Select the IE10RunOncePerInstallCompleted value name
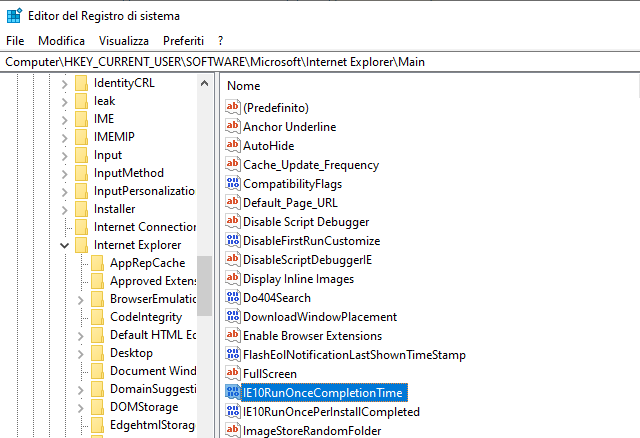The width and height of the screenshot is (640, 438). coord(331,412)
